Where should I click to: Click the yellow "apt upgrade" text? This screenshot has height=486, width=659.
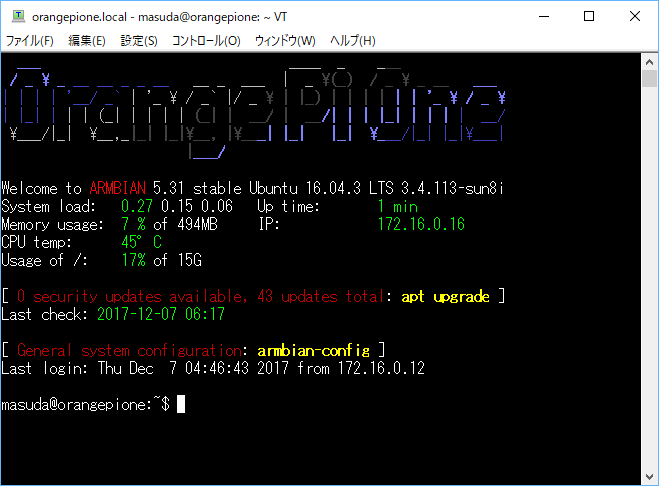(x=446, y=297)
